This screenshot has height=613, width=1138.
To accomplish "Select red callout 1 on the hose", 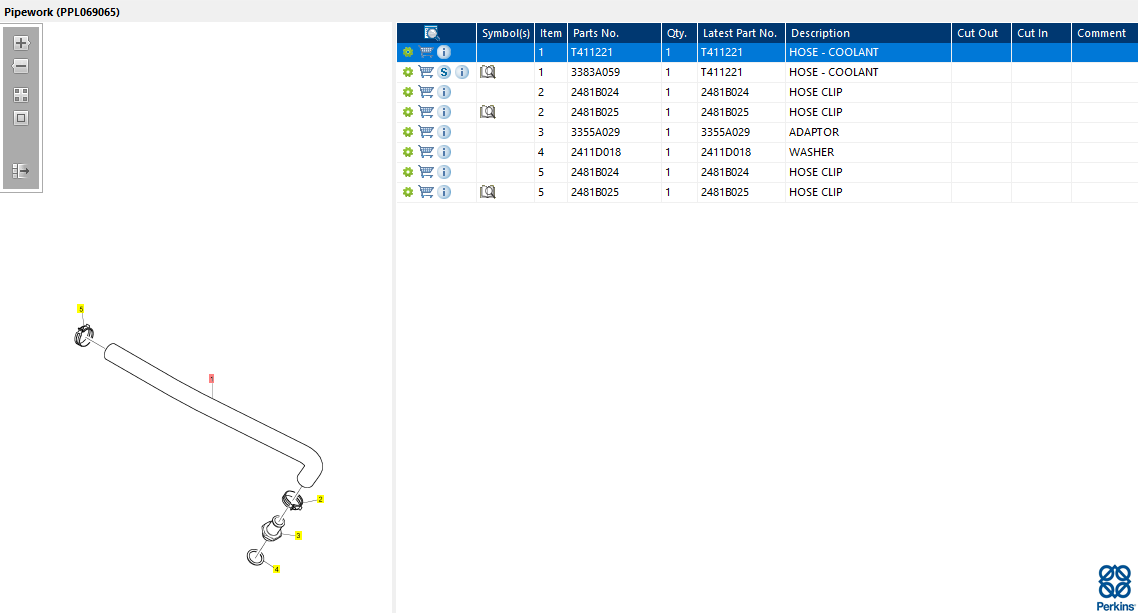I will [211, 379].
